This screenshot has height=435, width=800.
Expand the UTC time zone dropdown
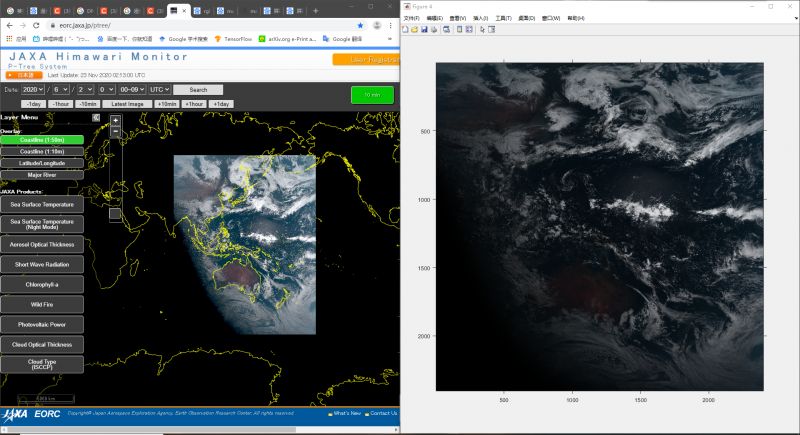pos(162,90)
